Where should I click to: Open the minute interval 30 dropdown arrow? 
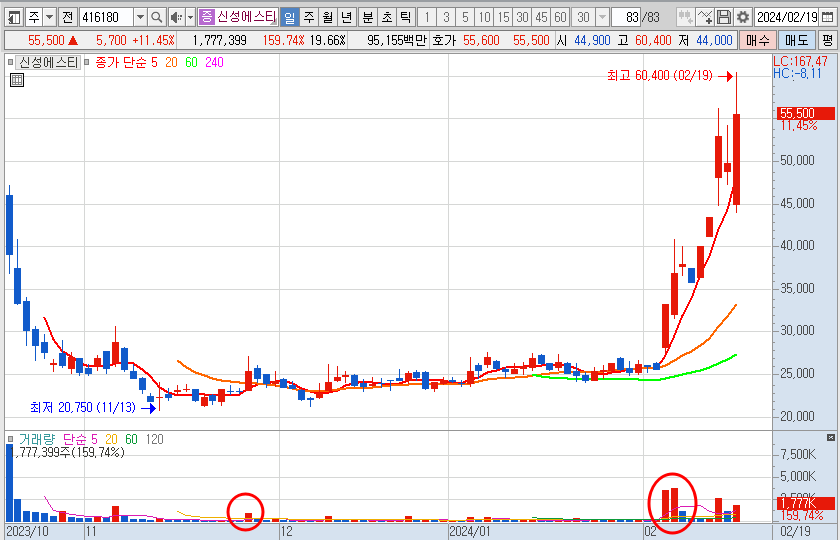pos(602,18)
